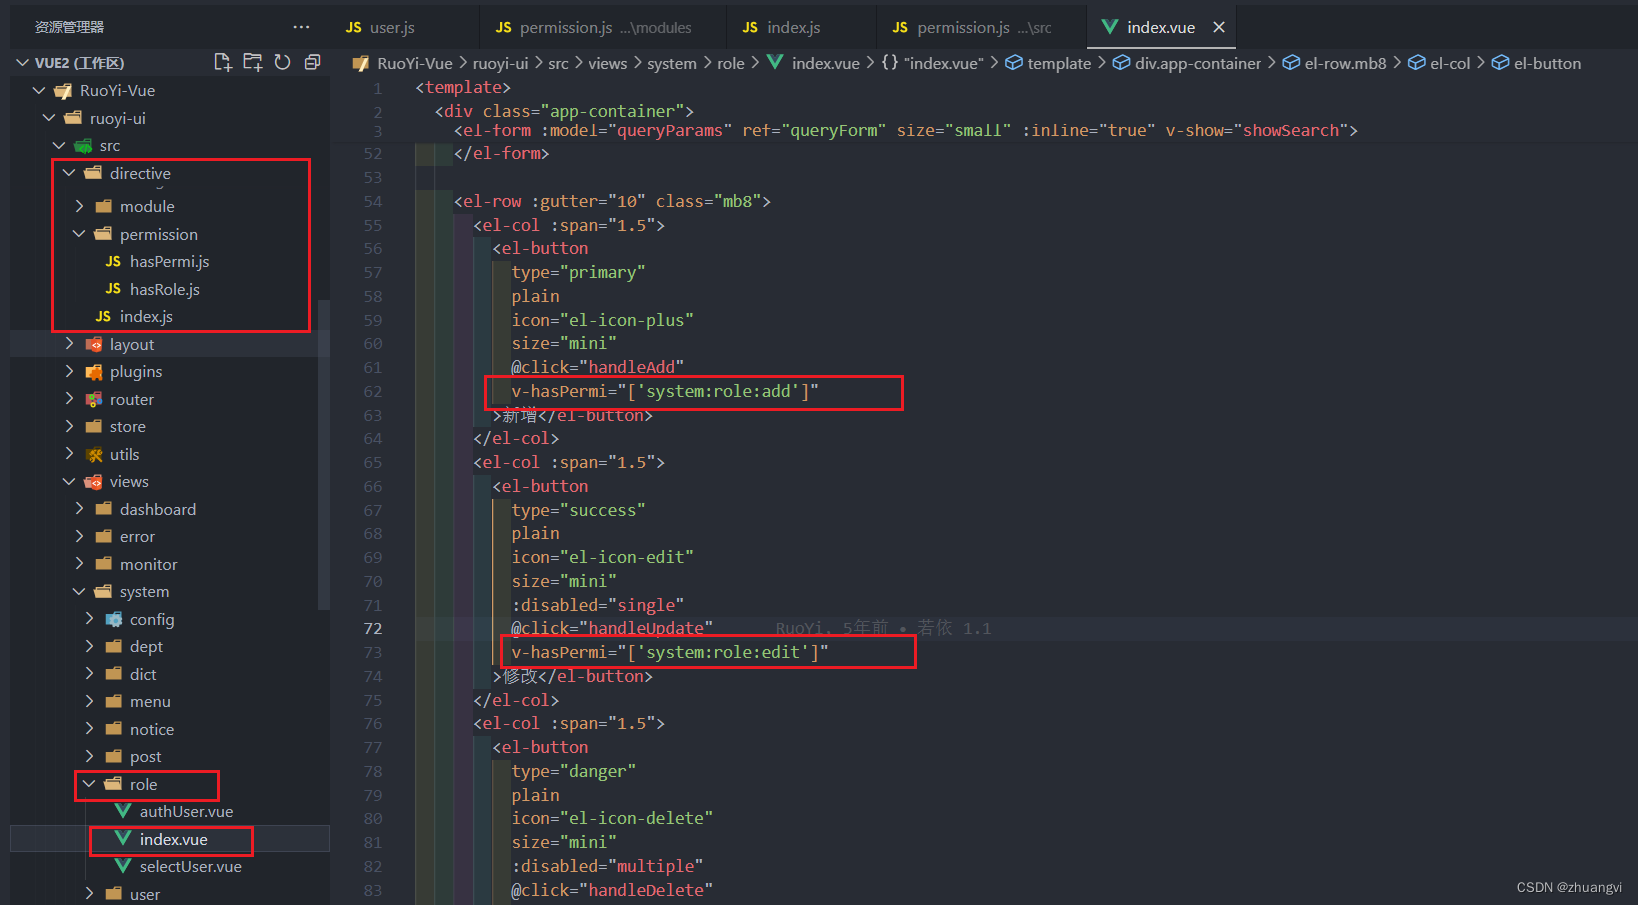Click the role folder icon
1638x905 pixels.
(x=113, y=784)
